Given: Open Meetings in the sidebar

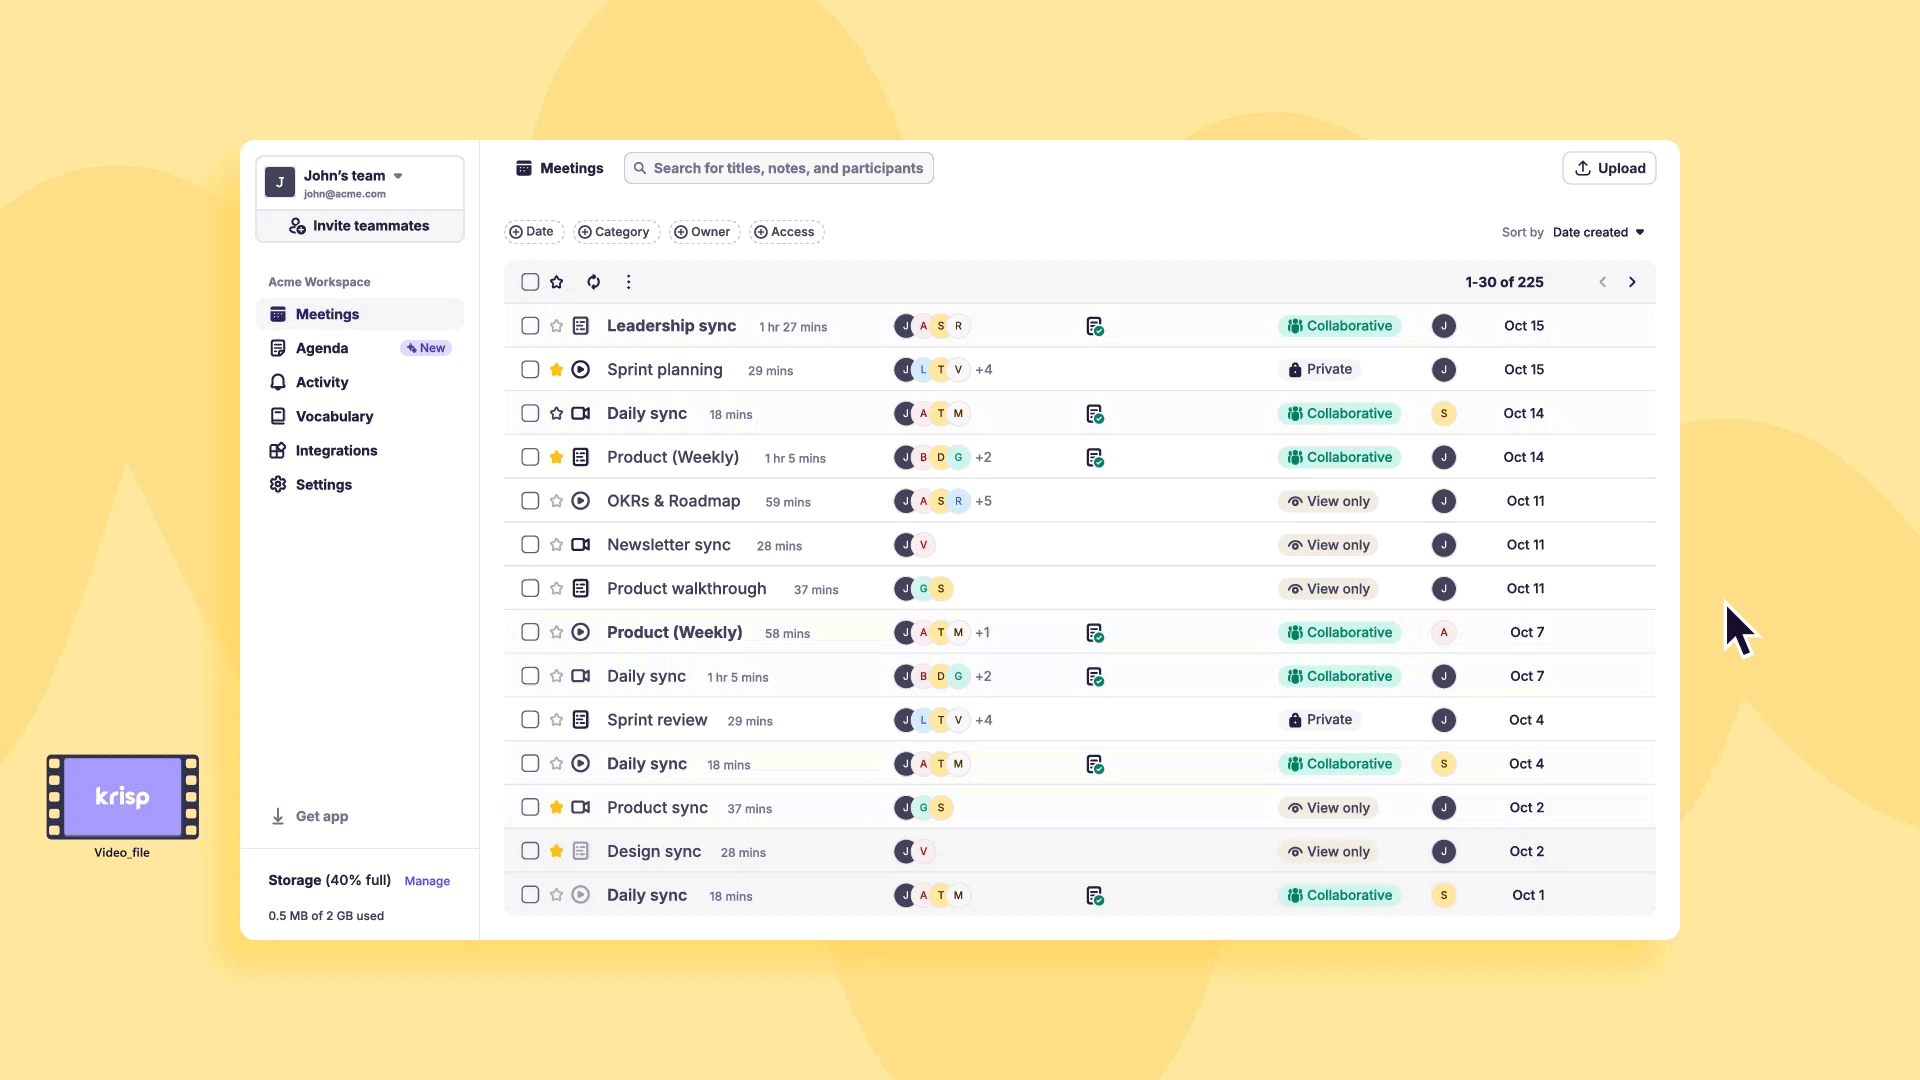Looking at the screenshot, I should pyautogui.click(x=360, y=314).
